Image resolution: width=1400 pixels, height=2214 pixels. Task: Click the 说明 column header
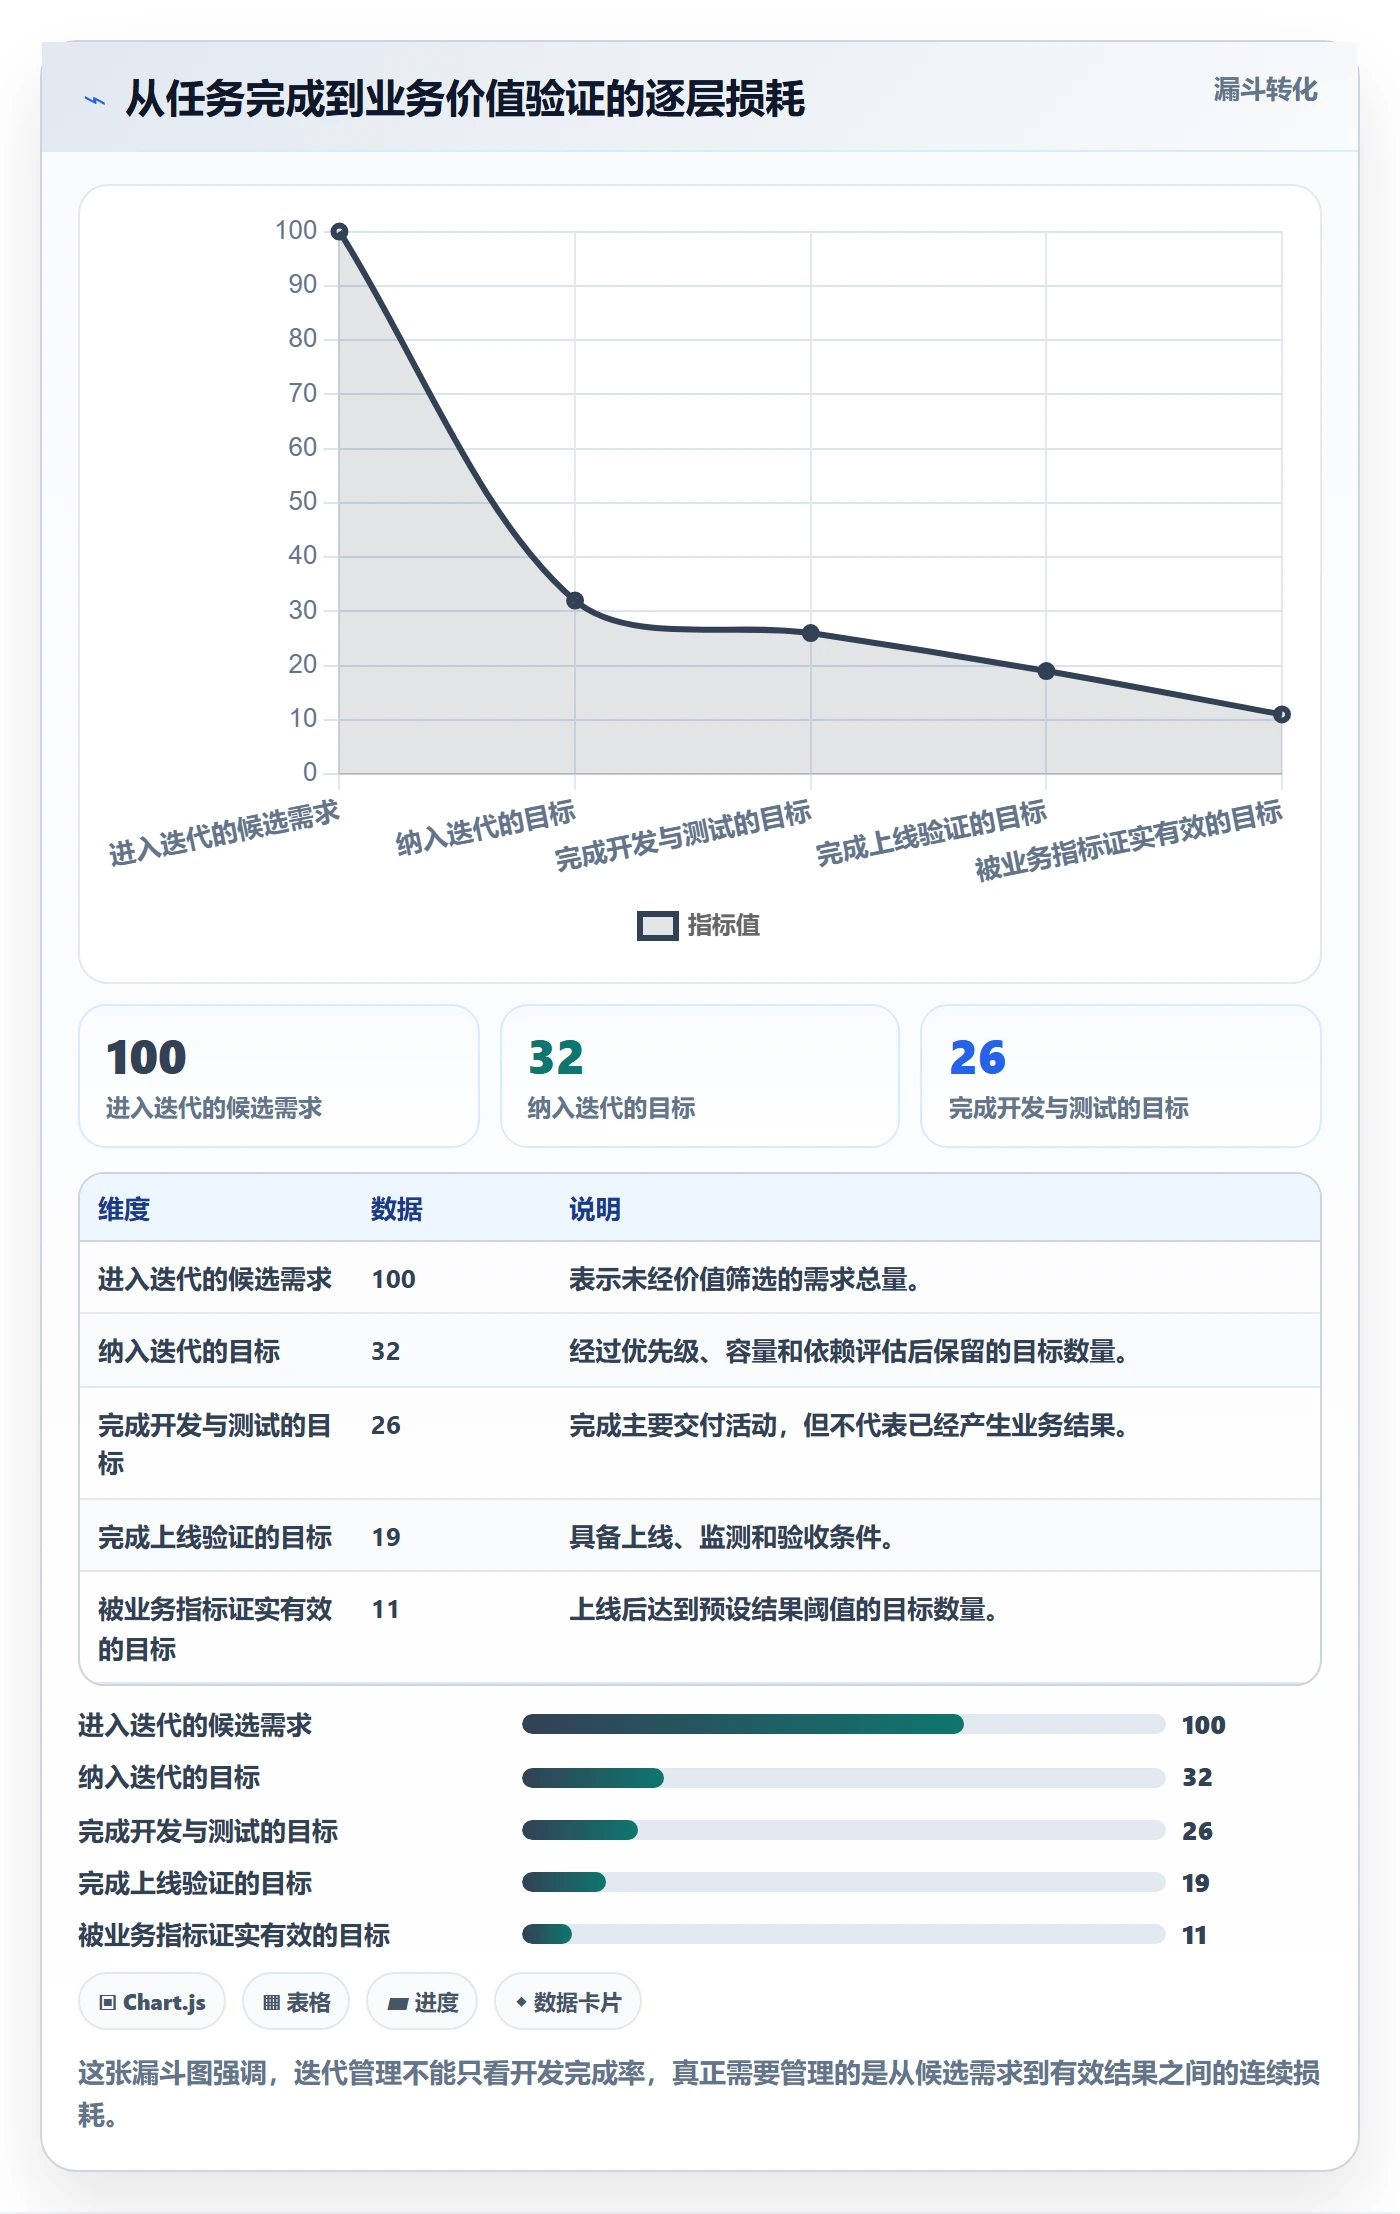[595, 1209]
